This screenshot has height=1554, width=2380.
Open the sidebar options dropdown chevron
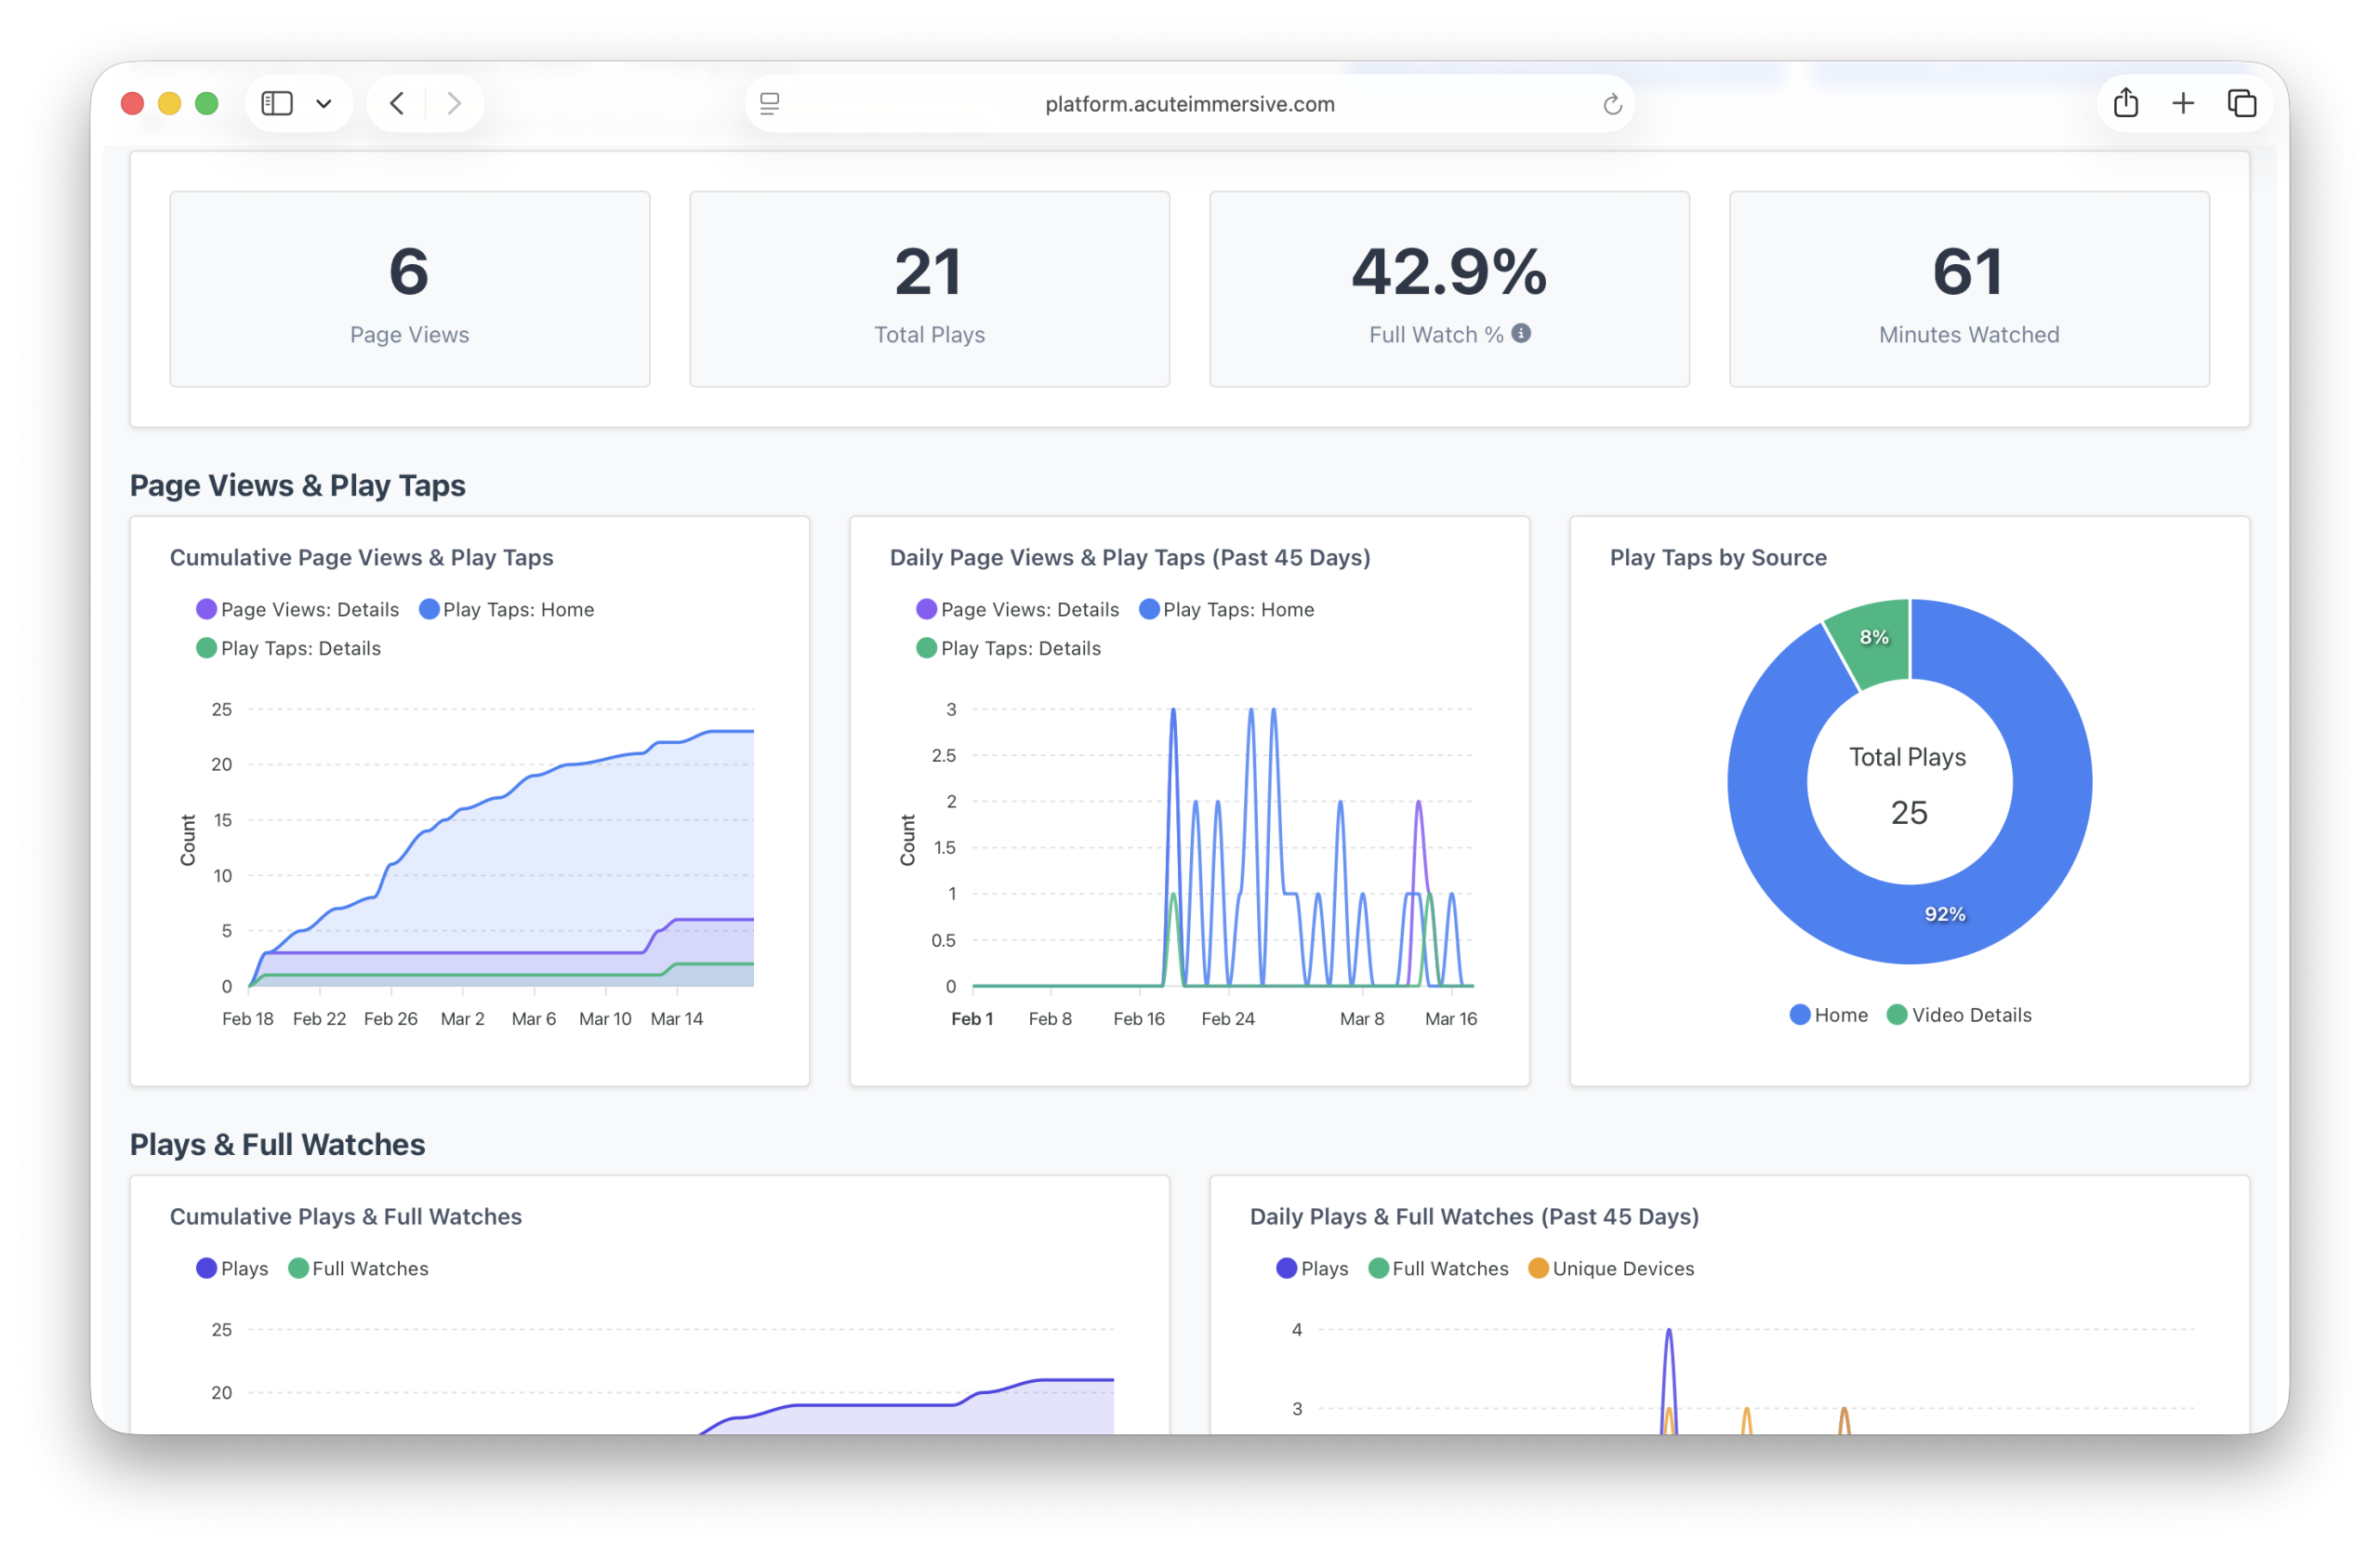pyautogui.click(x=323, y=103)
